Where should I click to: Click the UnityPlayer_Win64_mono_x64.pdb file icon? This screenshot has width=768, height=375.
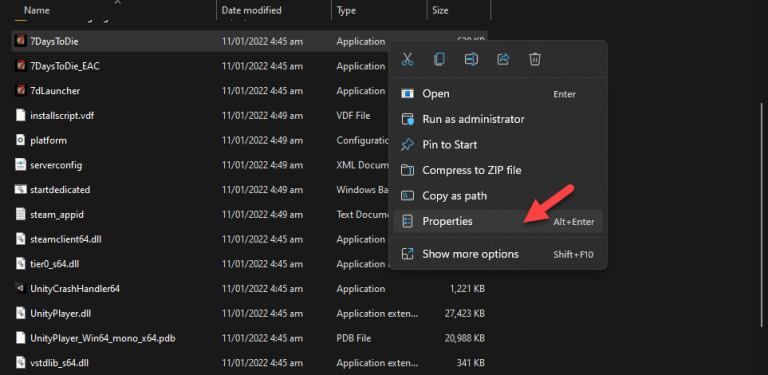pos(21,338)
